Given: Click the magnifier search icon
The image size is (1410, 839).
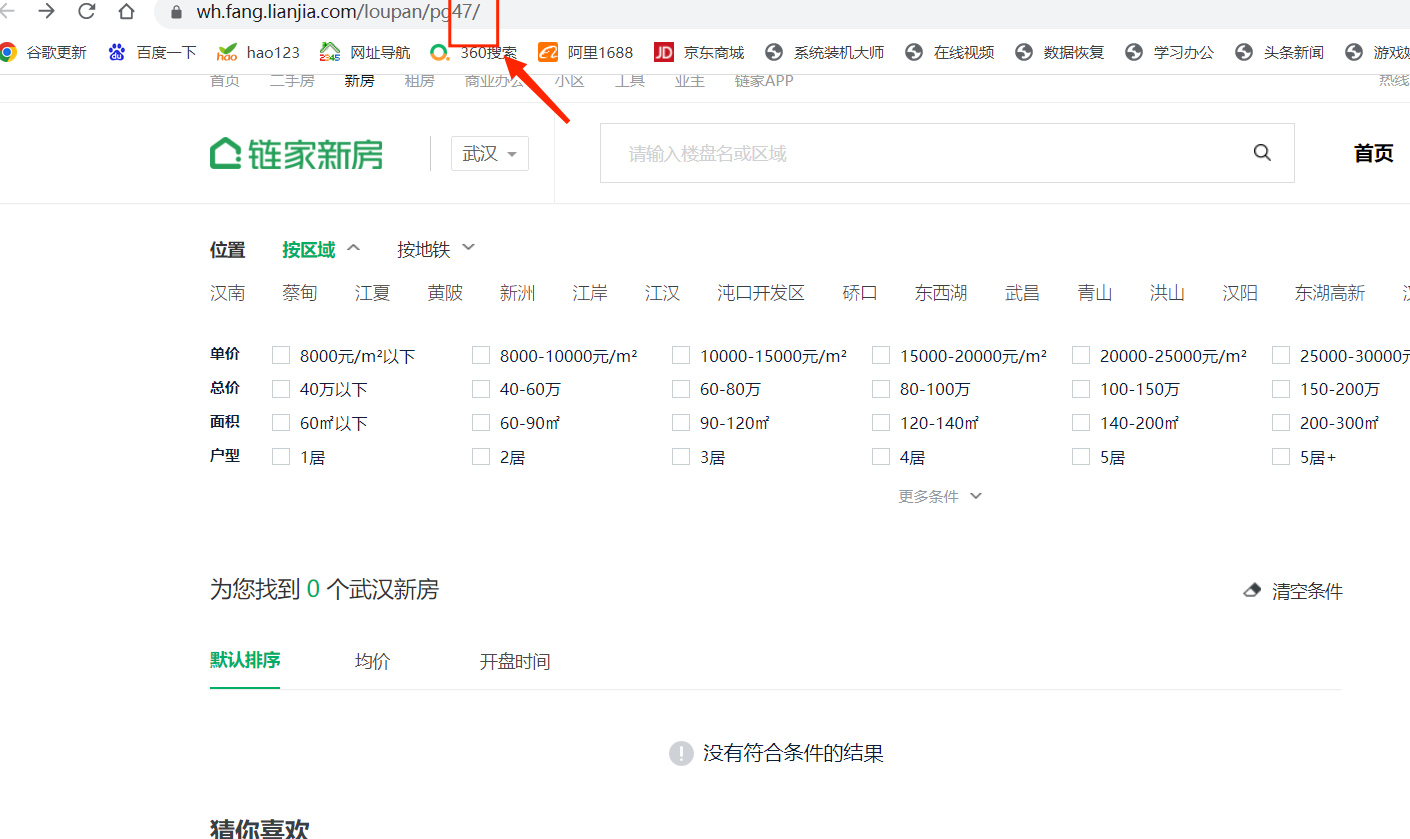Looking at the screenshot, I should click(1262, 153).
